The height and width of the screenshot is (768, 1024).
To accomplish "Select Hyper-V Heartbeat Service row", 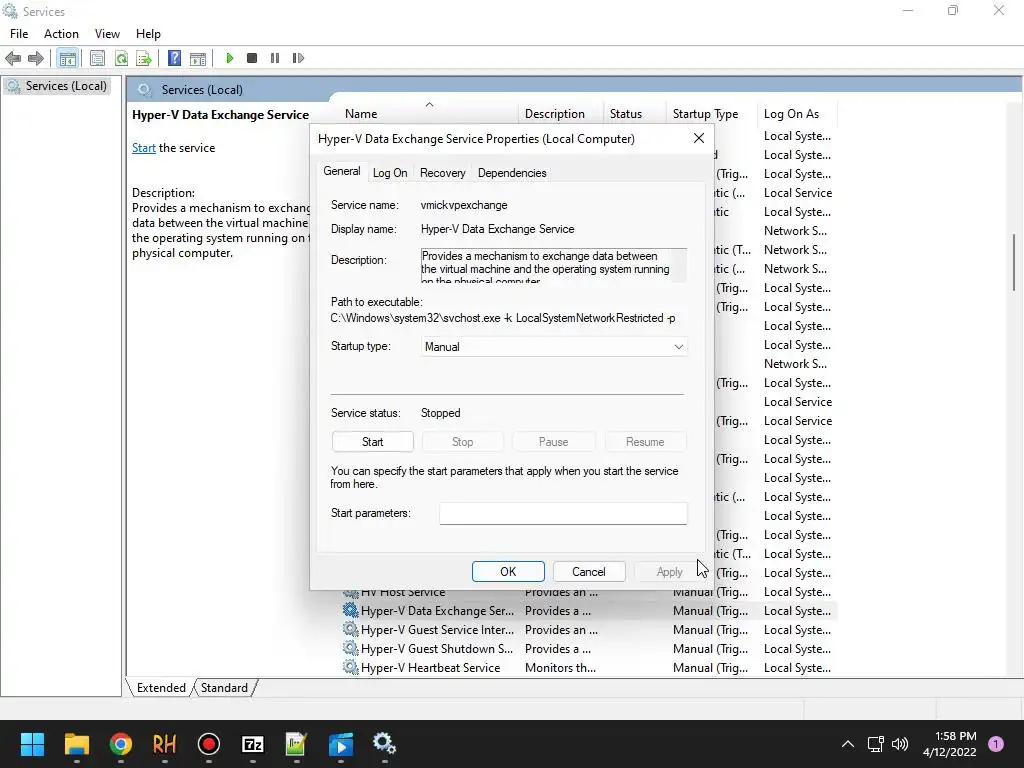I will click(x=588, y=668).
